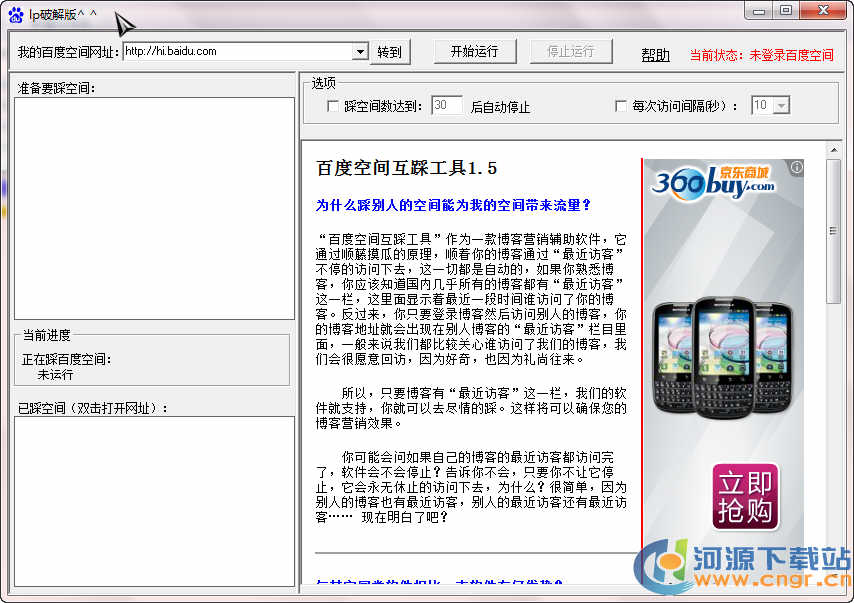
Task: Click the 转到 button
Action: click(x=389, y=52)
